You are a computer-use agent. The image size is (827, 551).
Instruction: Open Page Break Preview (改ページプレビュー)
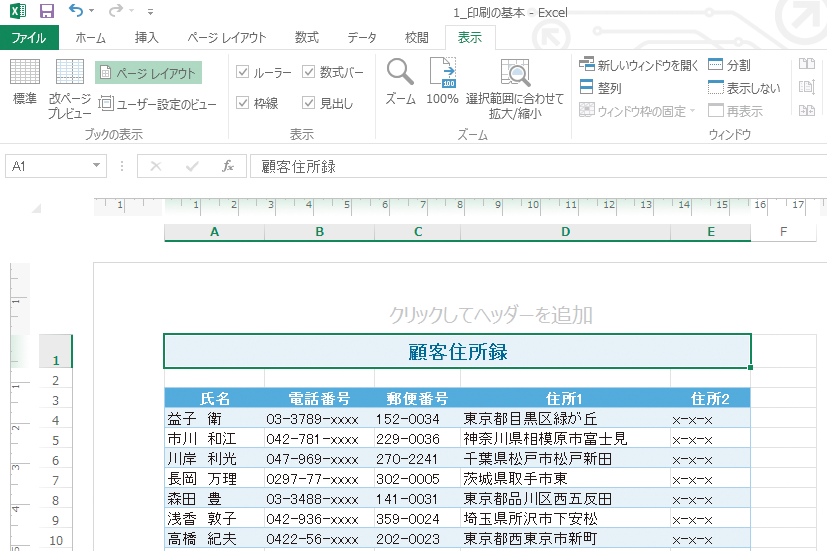70,89
